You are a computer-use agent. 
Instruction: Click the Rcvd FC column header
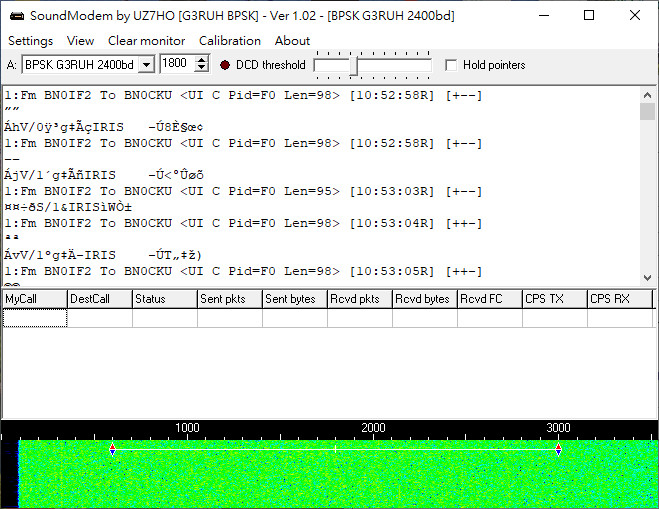point(490,299)
